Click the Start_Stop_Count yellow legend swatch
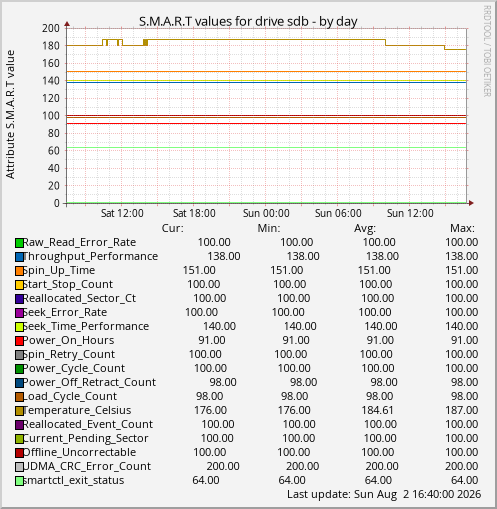This screenshot has height=509, width=497. coord(19,285)
